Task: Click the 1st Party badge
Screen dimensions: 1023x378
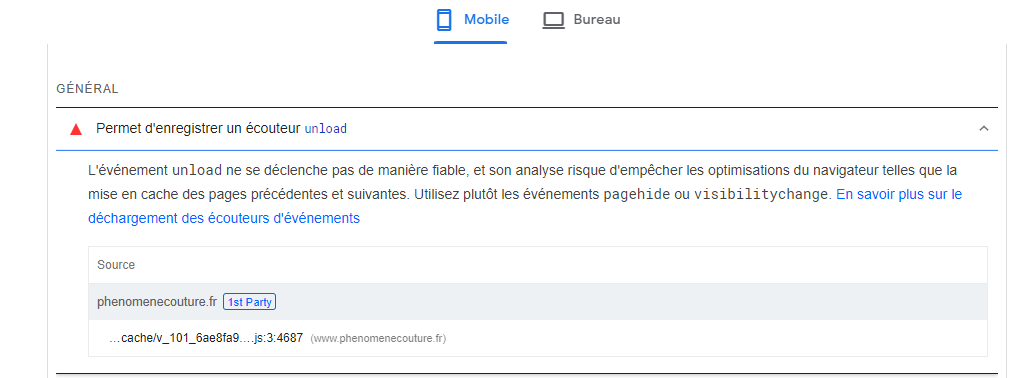Action: coord(249,302)
